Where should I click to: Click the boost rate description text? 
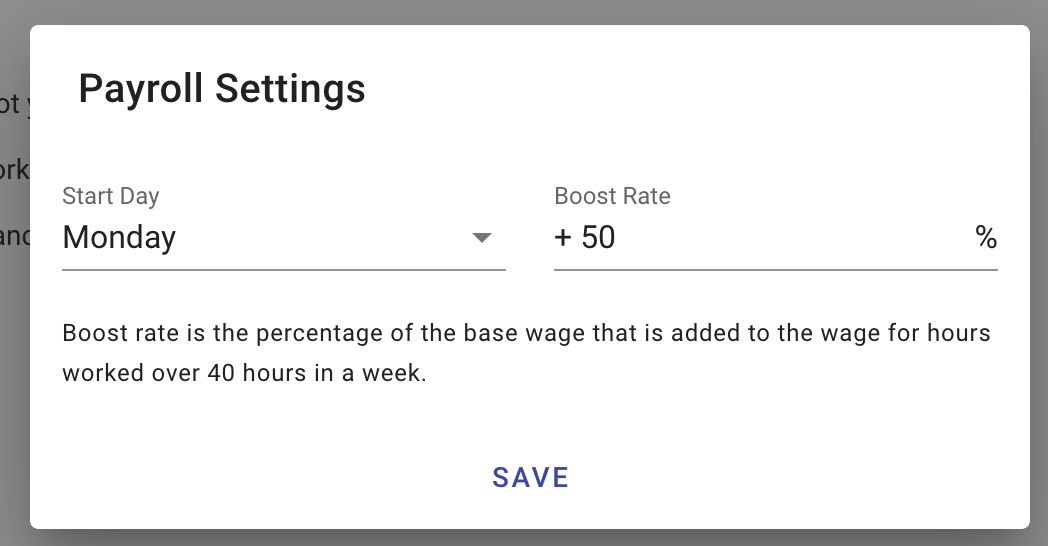(526, 332)
